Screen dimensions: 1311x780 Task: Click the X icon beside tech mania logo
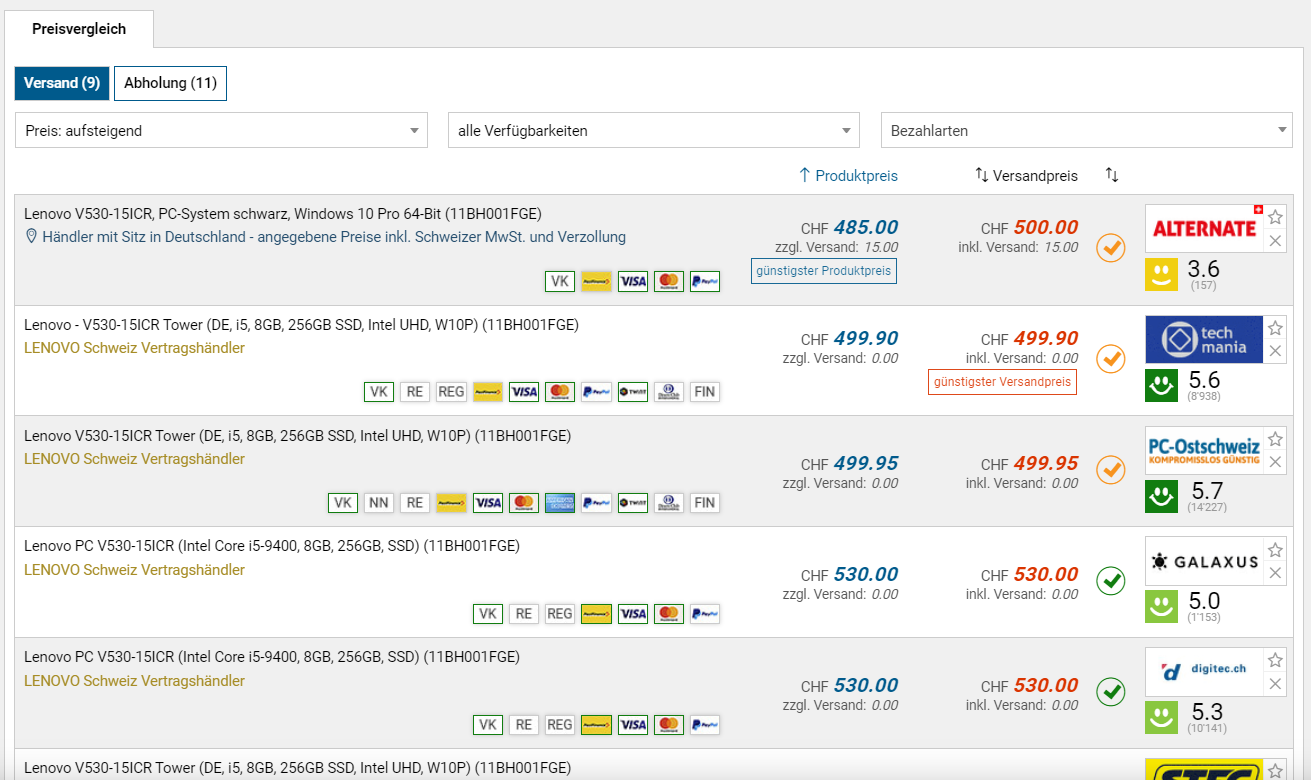coord(1275,351)
